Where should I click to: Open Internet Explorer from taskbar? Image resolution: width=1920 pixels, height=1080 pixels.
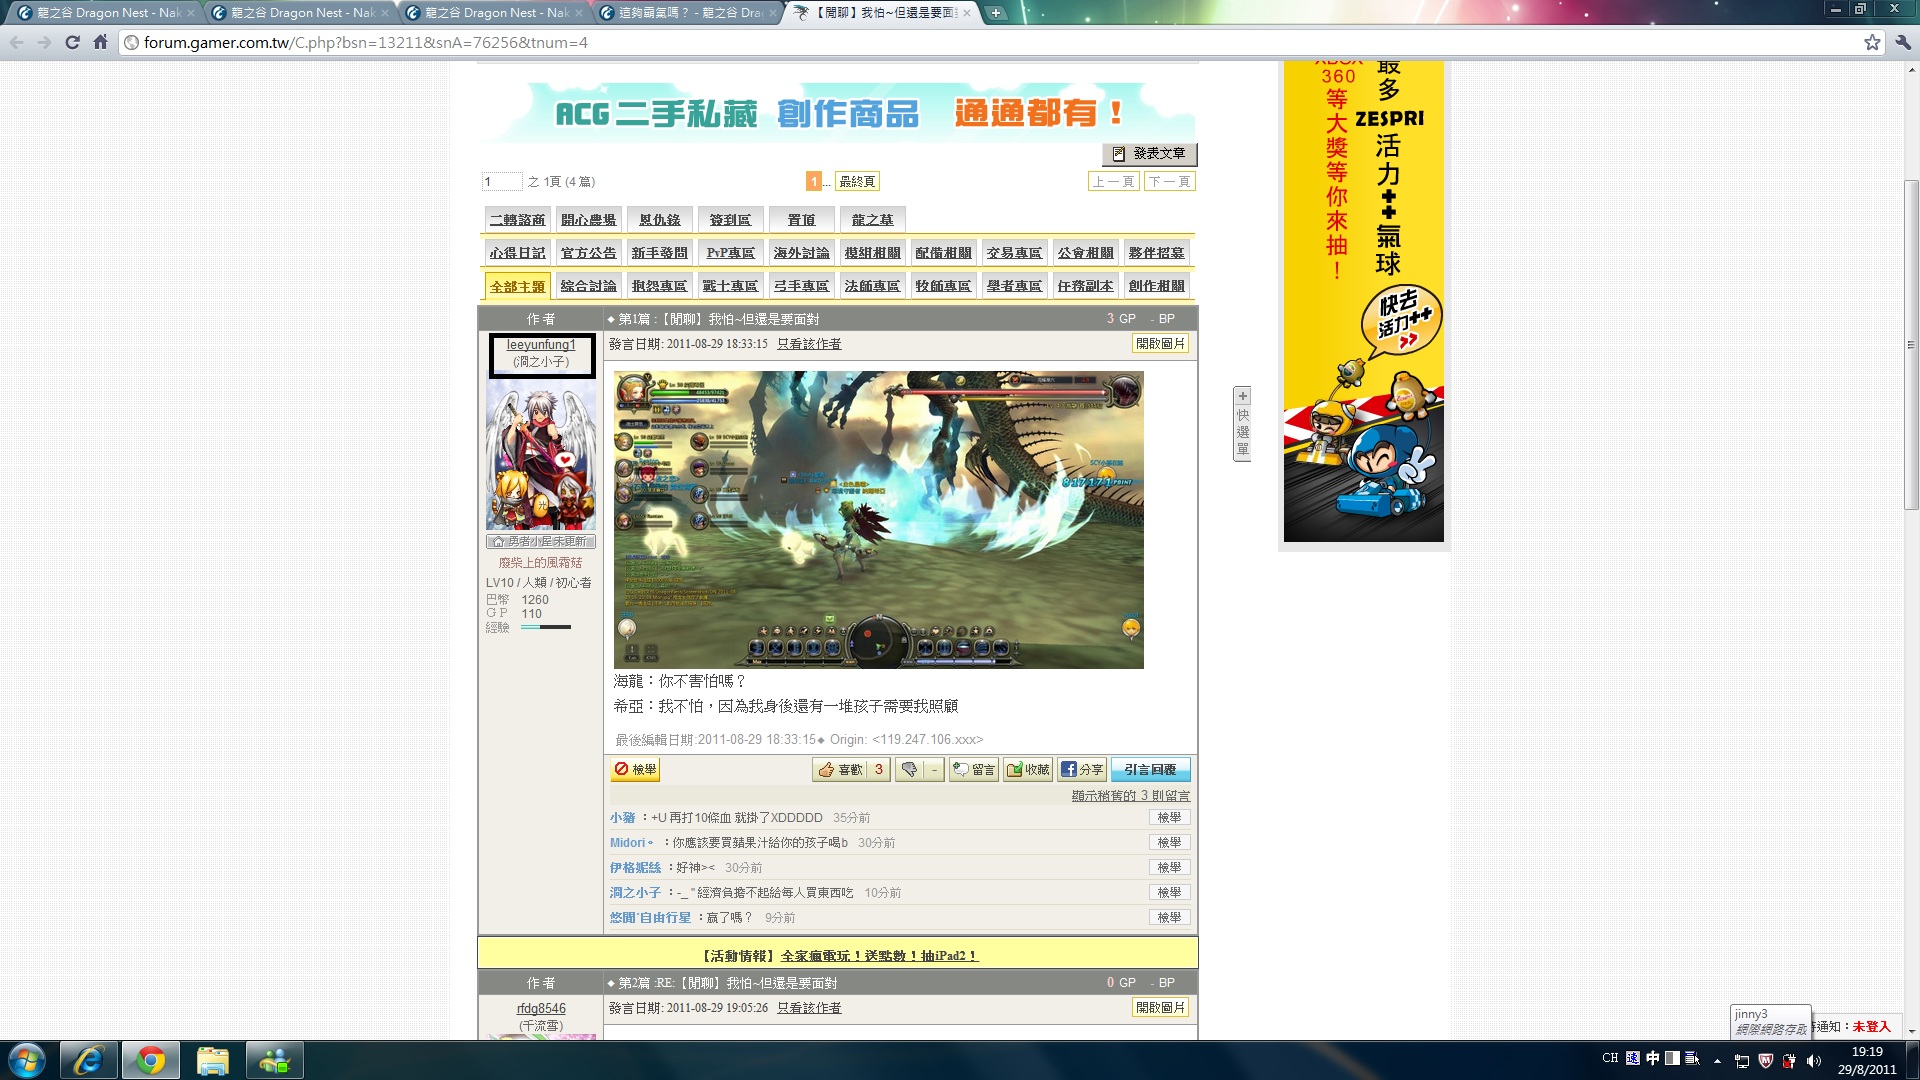click(x=88, y=1060)
